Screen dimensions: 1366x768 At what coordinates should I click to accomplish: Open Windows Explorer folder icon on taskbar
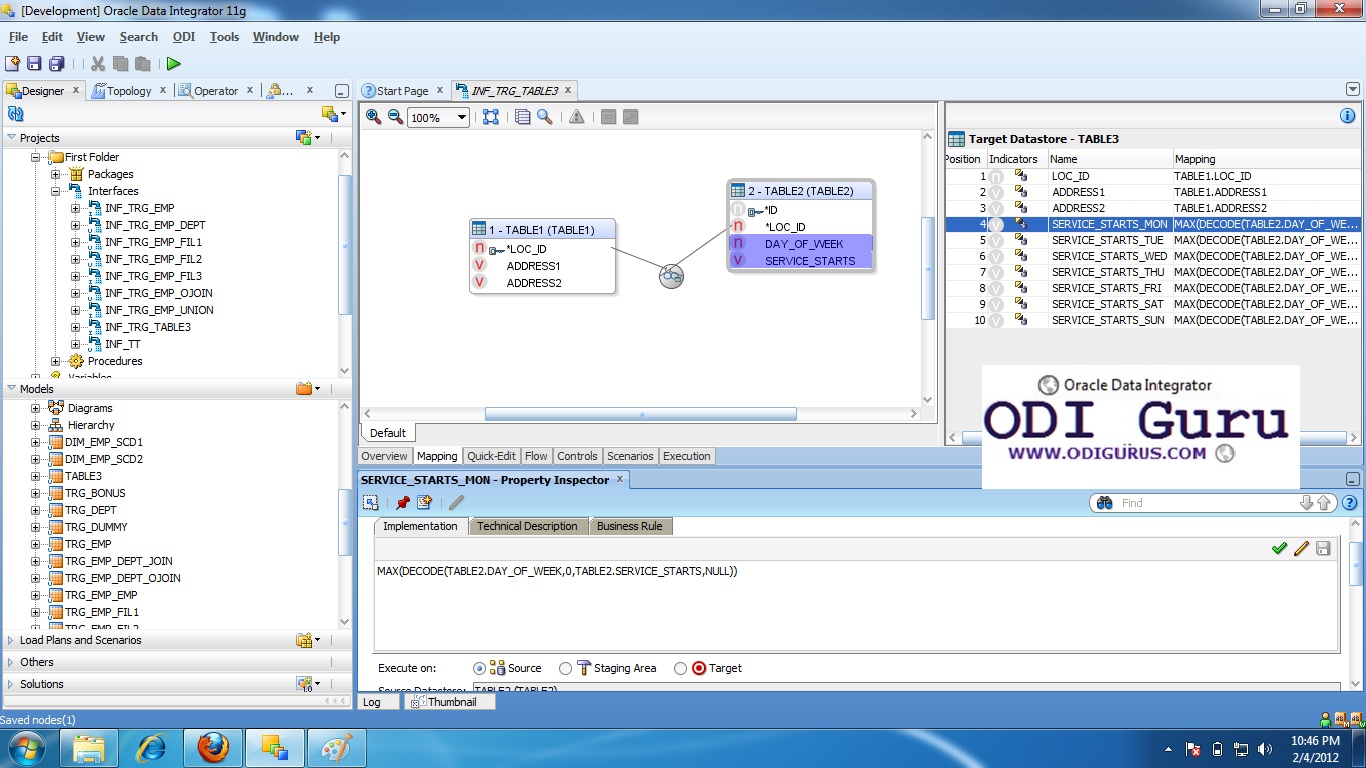click(90, 747)
